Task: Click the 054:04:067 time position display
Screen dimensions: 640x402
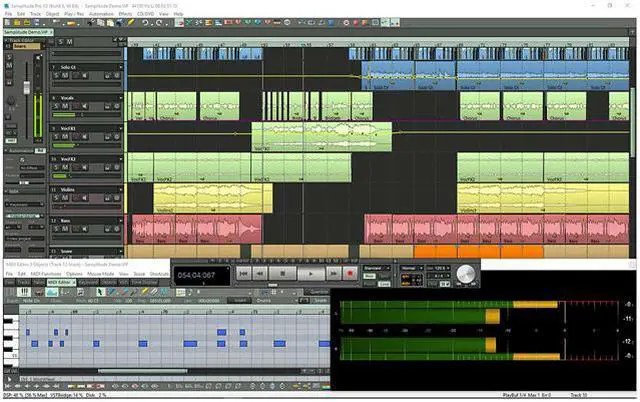Action: (x=198, y=273)
